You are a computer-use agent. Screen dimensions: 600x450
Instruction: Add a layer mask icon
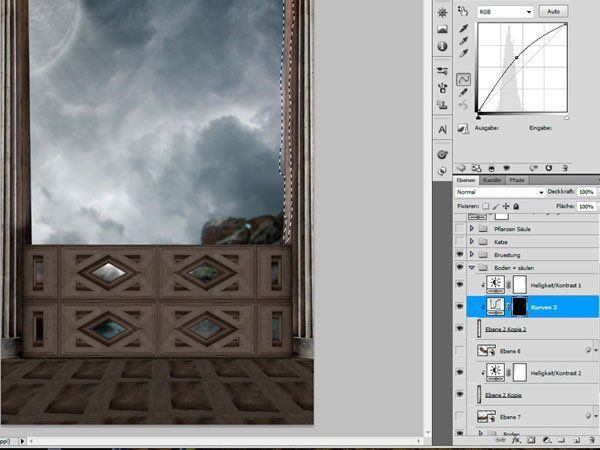pyautogui.click(x=531, y=440)
